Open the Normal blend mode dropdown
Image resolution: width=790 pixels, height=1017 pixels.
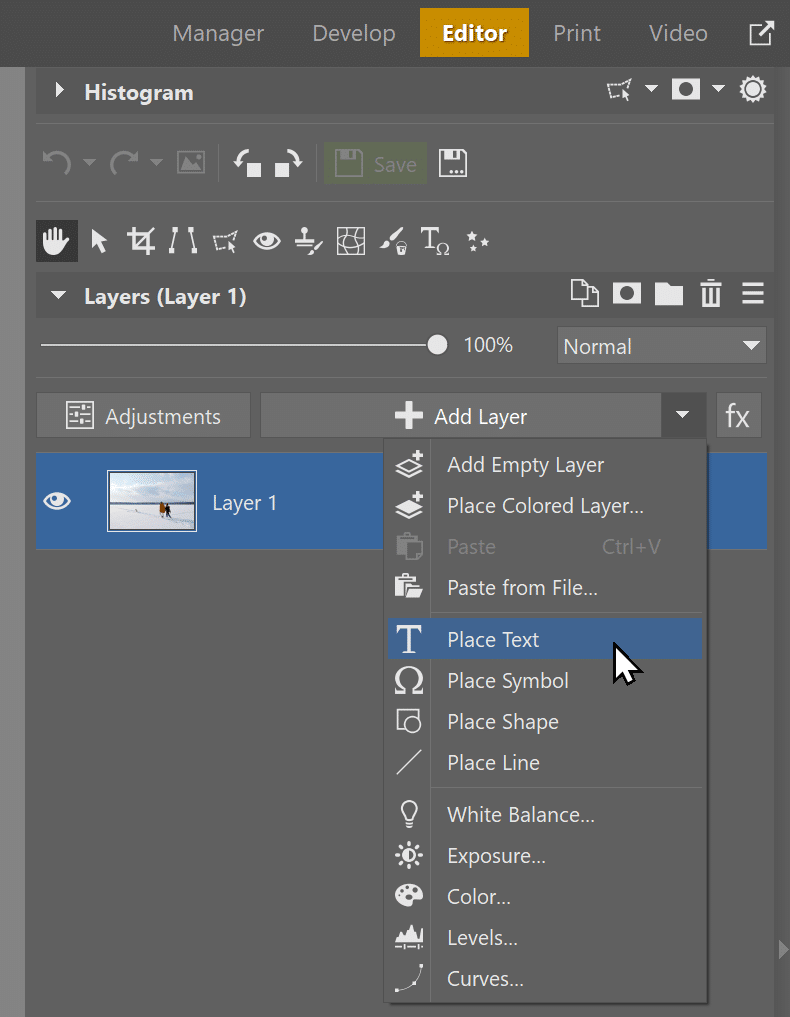(661, 346)
